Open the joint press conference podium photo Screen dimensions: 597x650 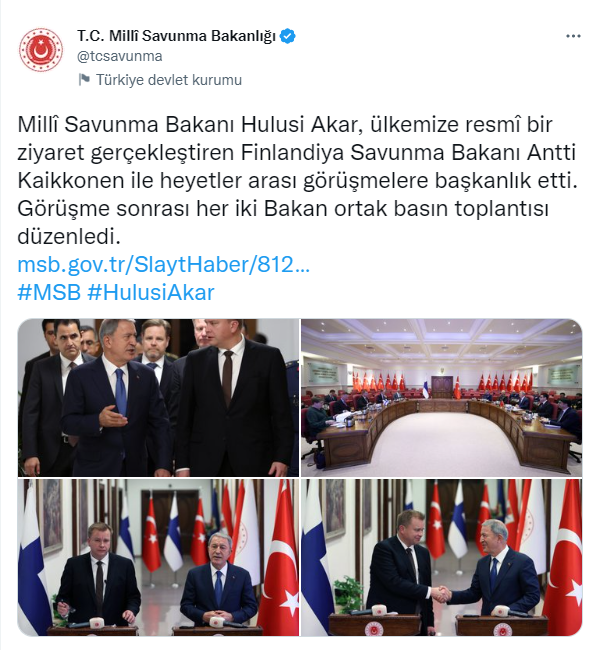pos(158,557)
